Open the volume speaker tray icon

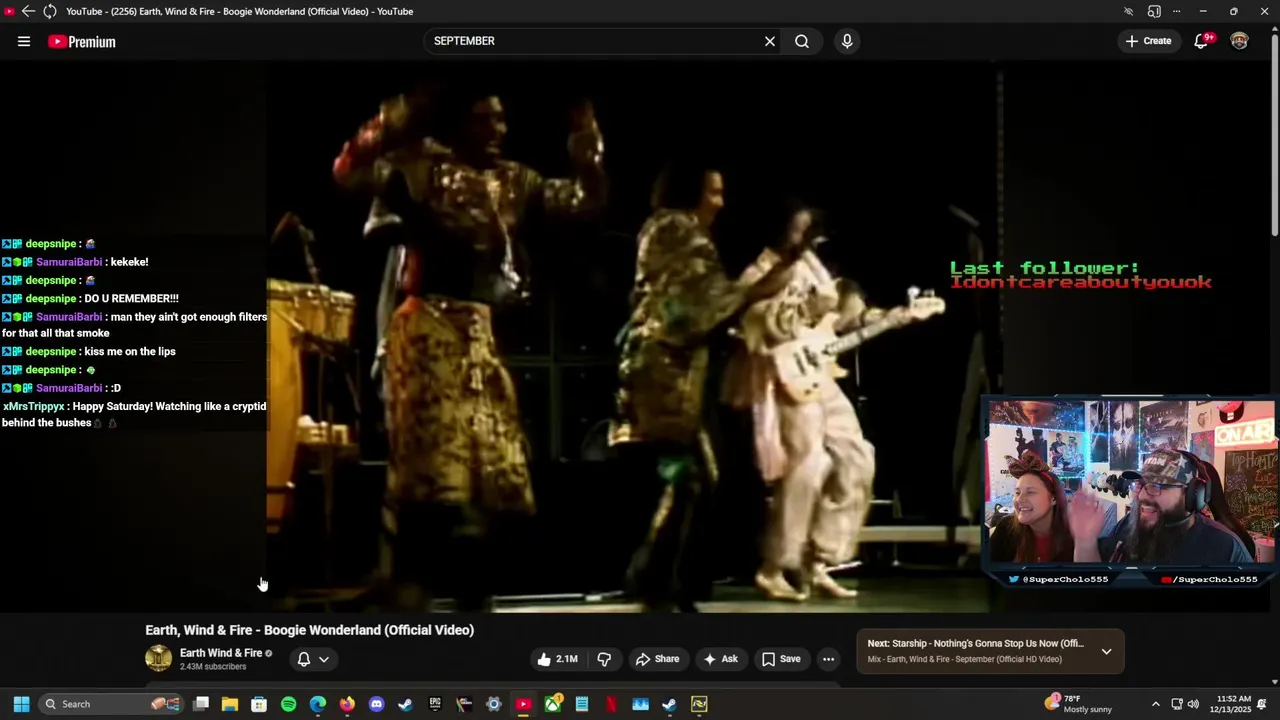click(1193, 704)
